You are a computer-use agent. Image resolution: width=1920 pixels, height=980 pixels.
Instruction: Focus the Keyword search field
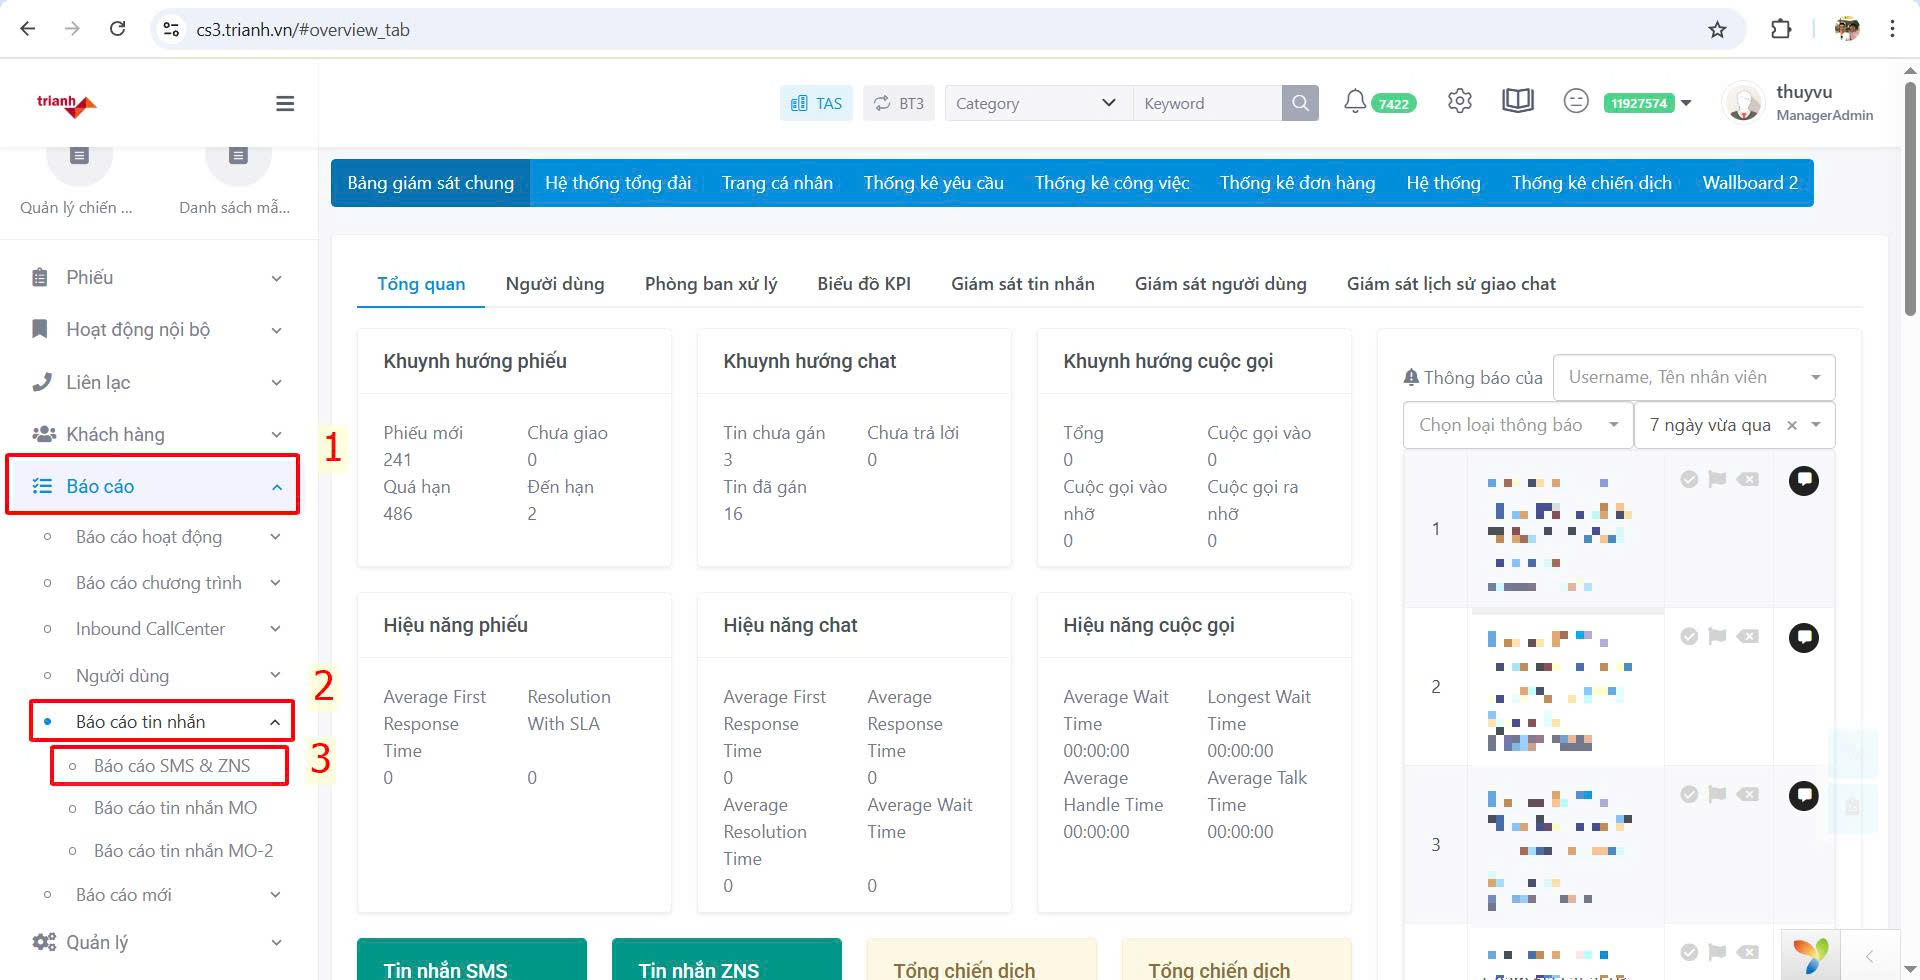tap(1207, 103)
